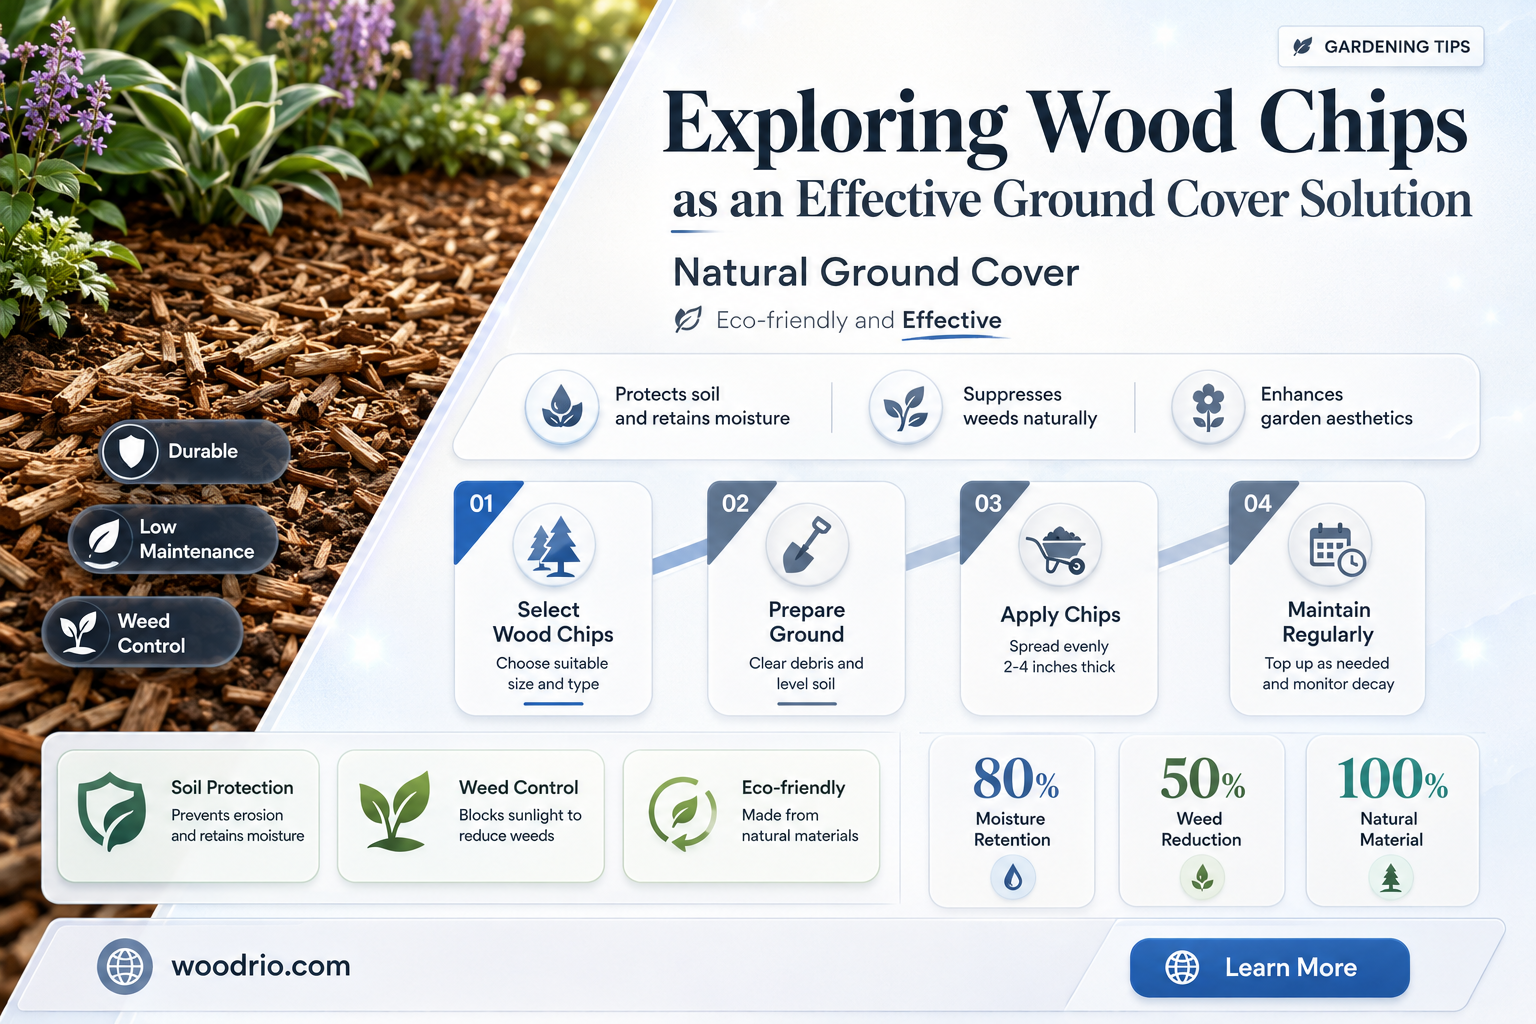Click the pine trees icon in step 01
The width and height of the screenshot is (1536, 1024).
click(x=554, y=546)
